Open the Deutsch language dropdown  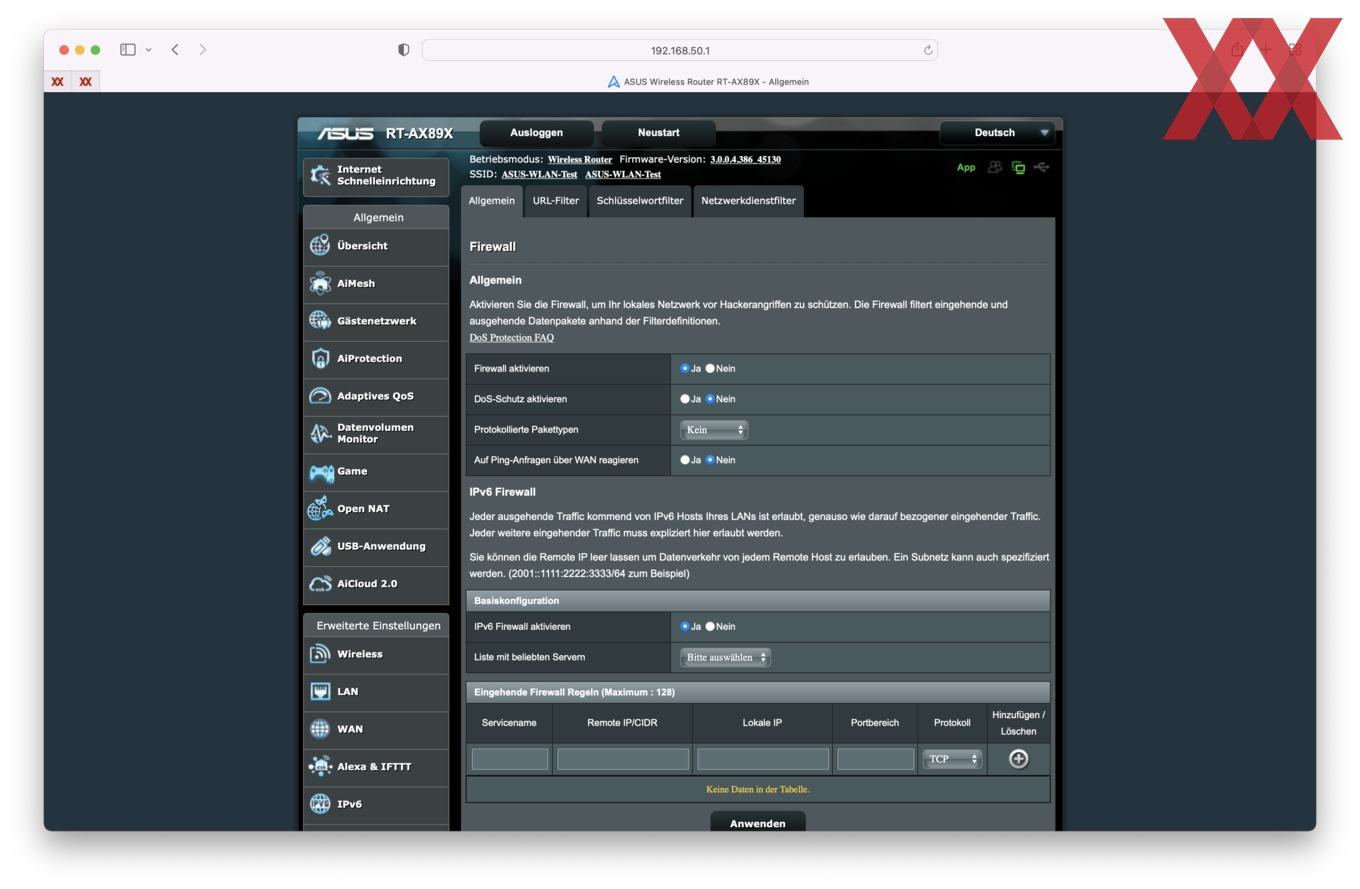click(996, 133)
